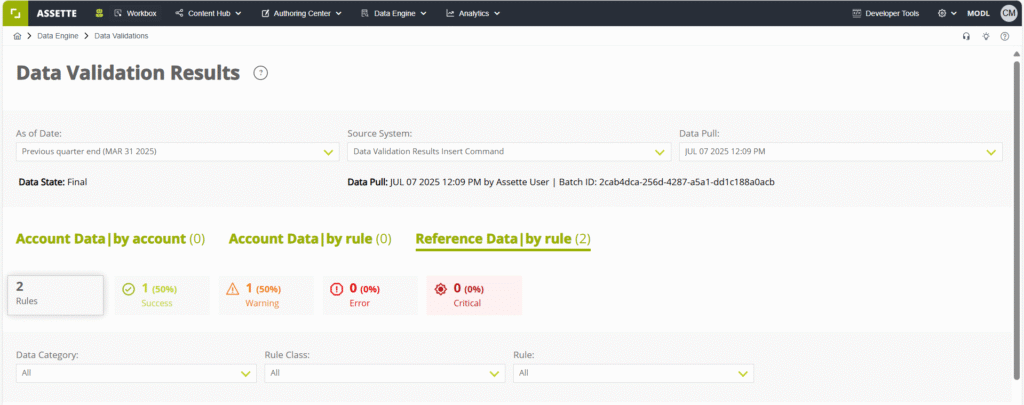Click the red Critical target icon
This screenshot has width=1024, height=405.
click(x=440, y=289)
